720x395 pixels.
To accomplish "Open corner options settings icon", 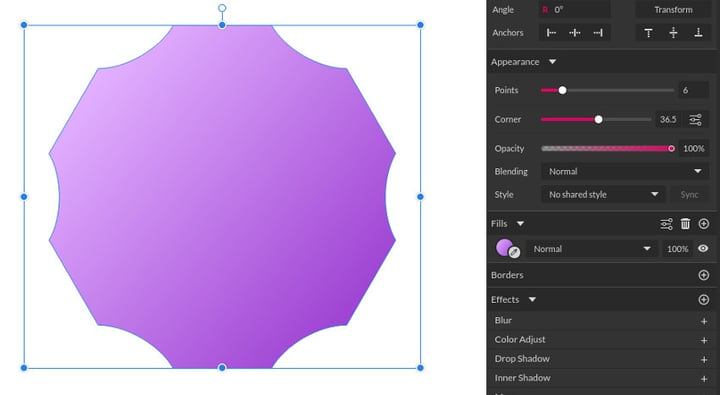I will 695,119.
